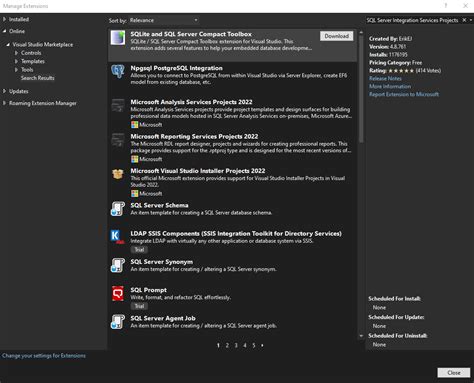This screenshot has width=474, height=383.
Task: Select Npgsql PostgreSQL Integration title
Action: pyautogui.click(x=176, y=68)
